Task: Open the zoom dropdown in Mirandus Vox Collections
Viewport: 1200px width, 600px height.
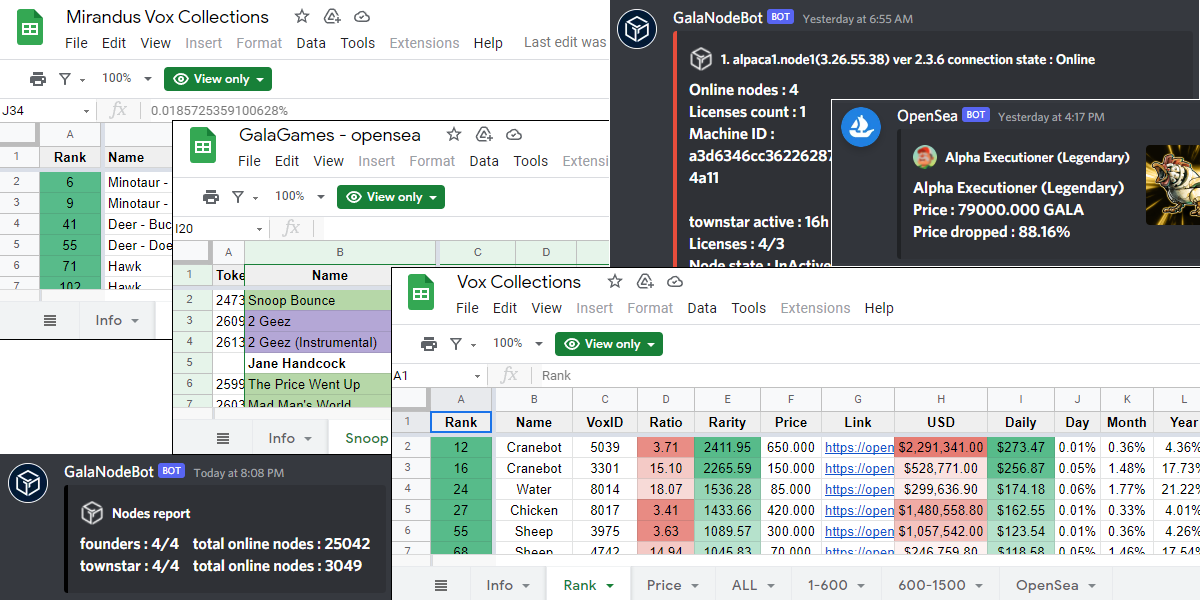Action: [x=126, y=78]
